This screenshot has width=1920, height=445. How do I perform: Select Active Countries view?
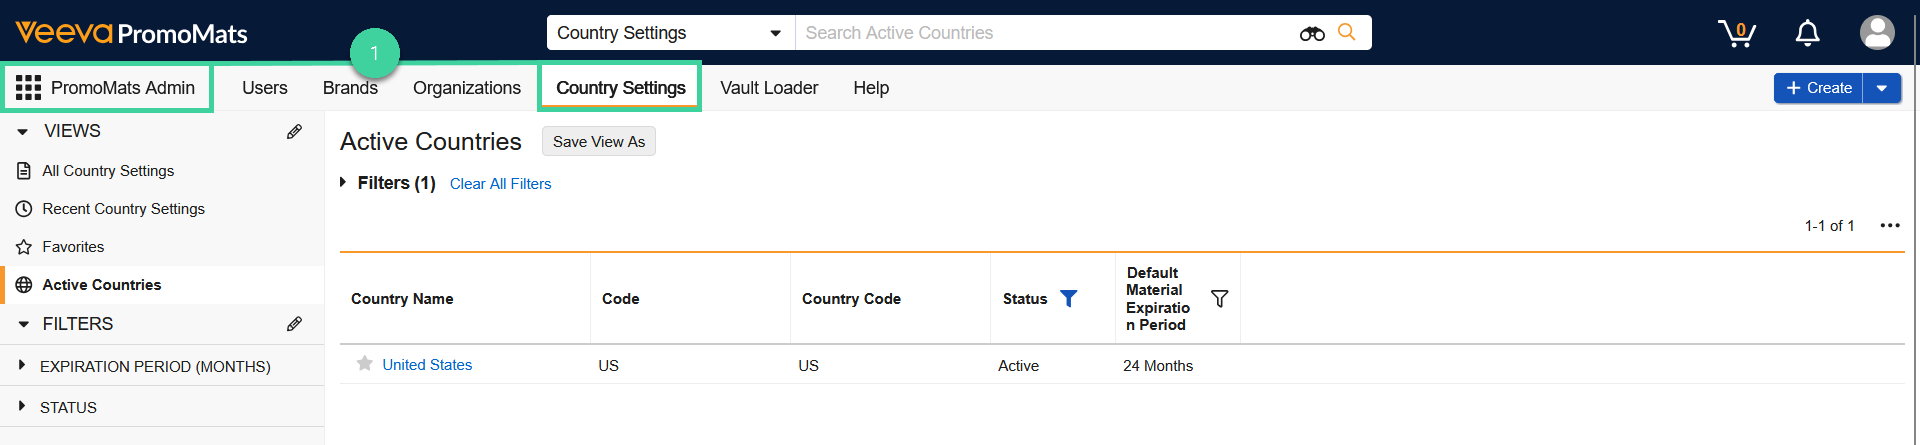click(102, 285)
